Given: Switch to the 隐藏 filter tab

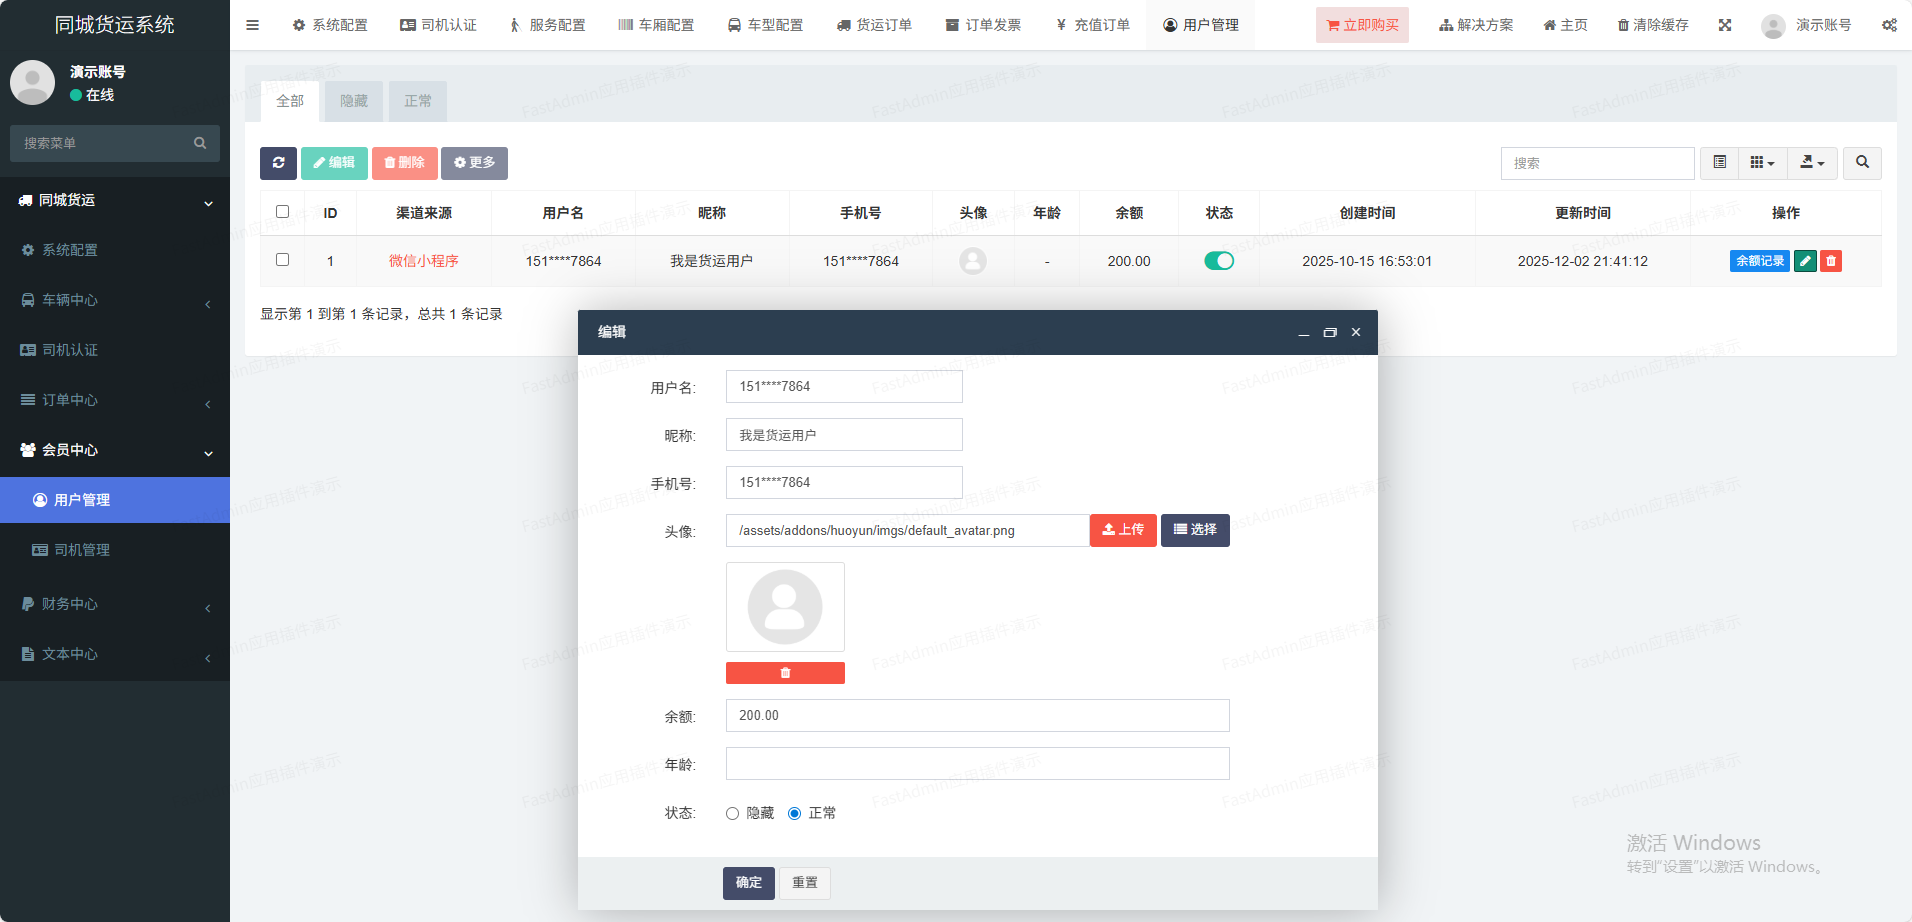Looking at the screenshot, I should tap(354, 101).
